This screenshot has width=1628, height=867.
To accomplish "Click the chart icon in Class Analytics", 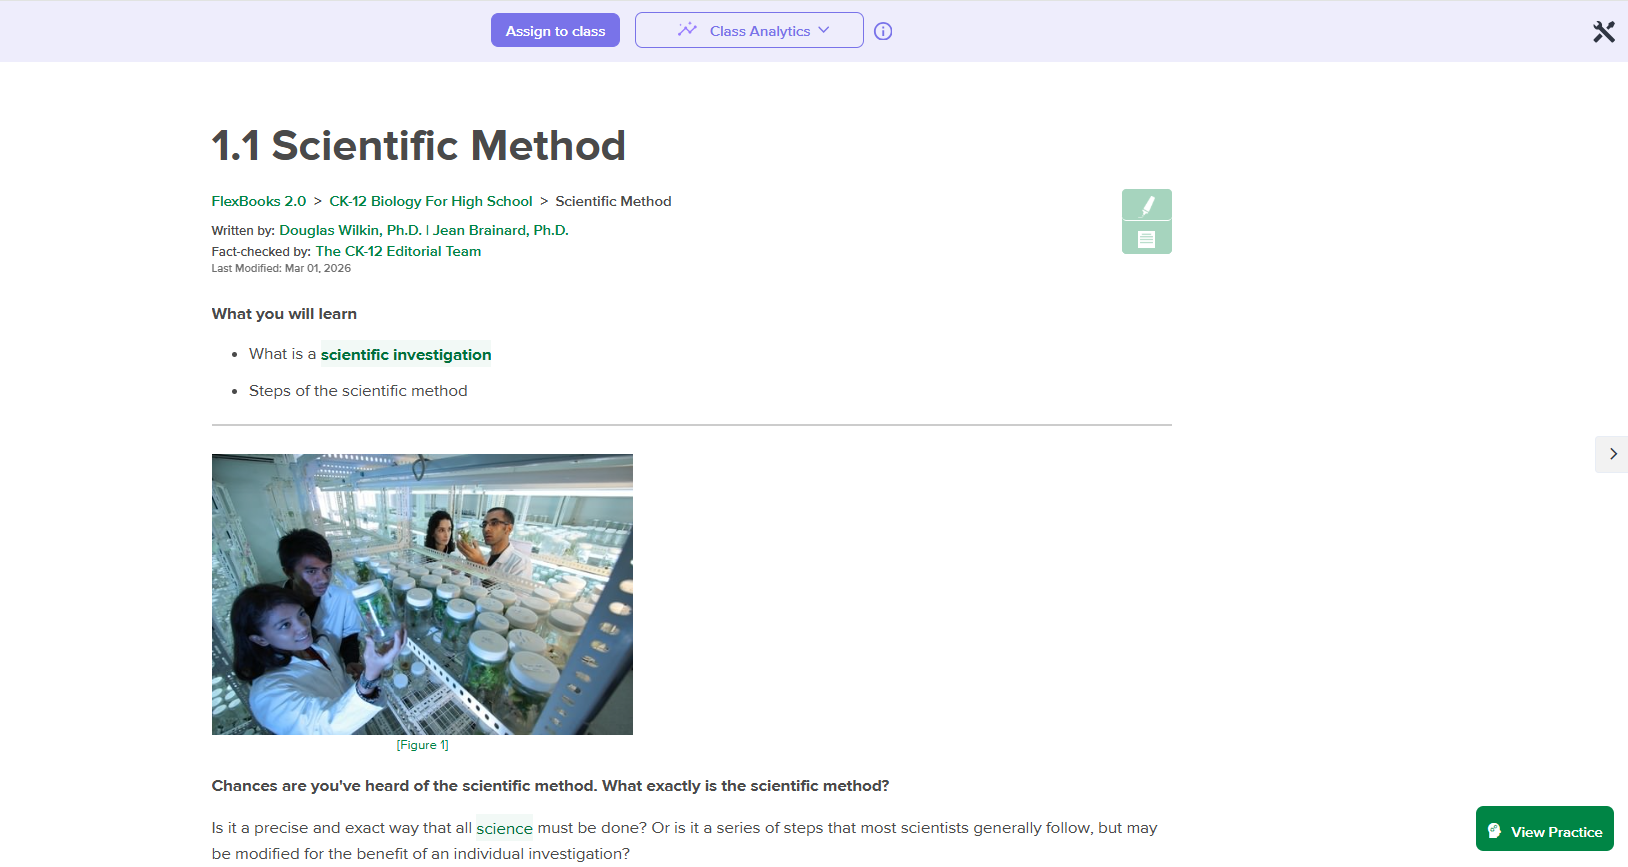I will tap(687, 30).
